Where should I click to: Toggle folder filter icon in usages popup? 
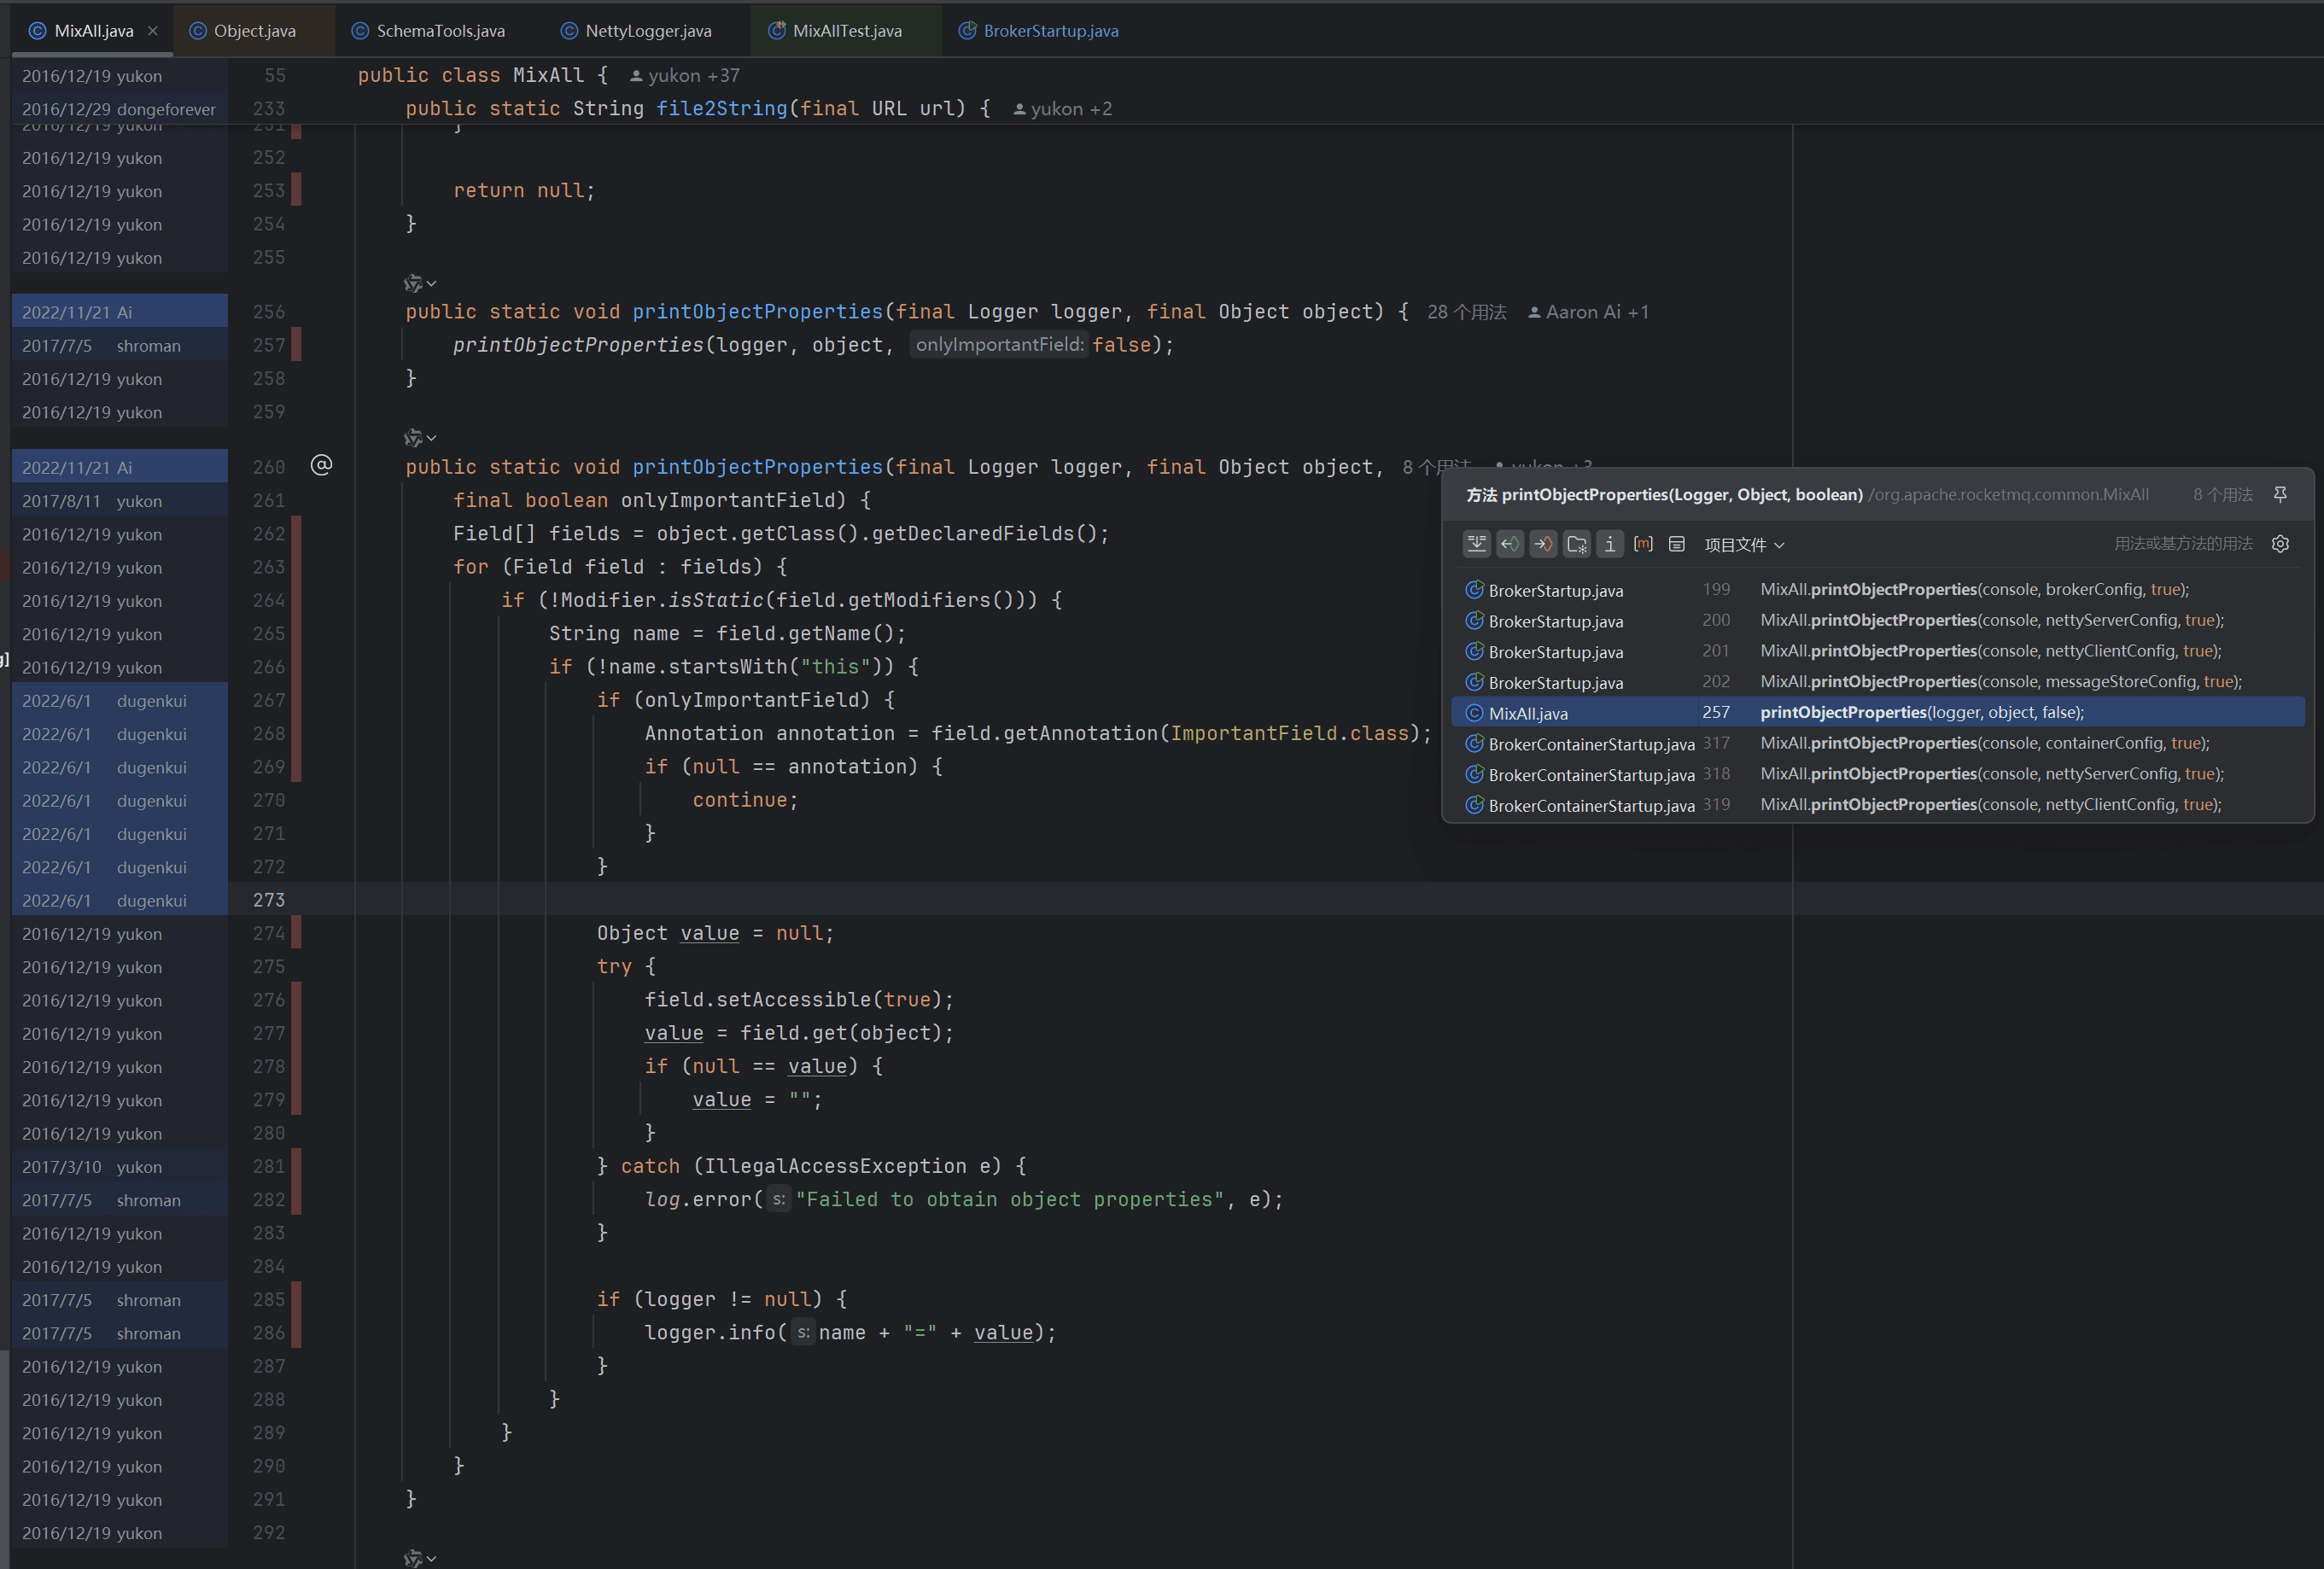coord(1577,544)
